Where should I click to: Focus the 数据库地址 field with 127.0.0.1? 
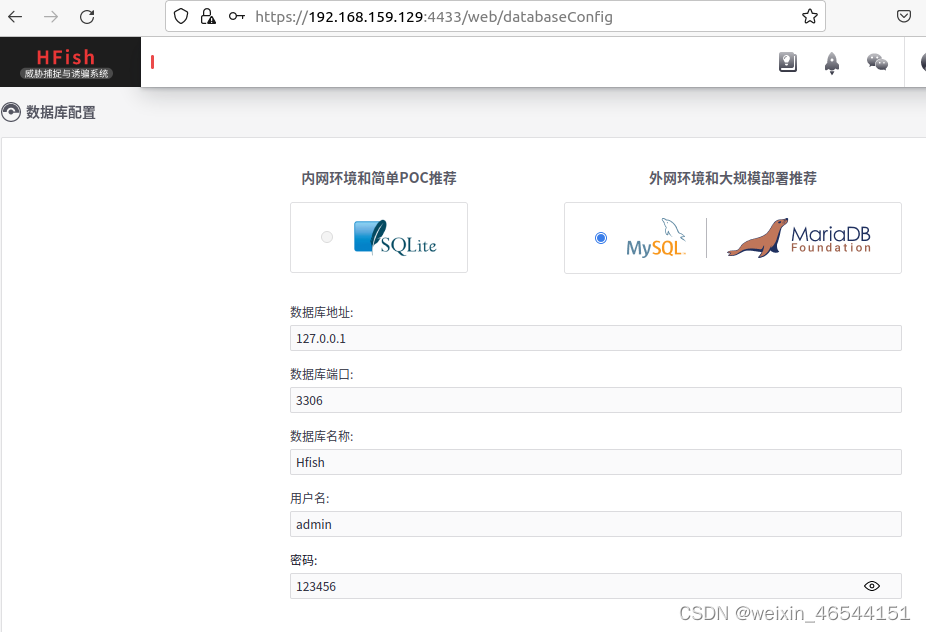click(595, 338)
